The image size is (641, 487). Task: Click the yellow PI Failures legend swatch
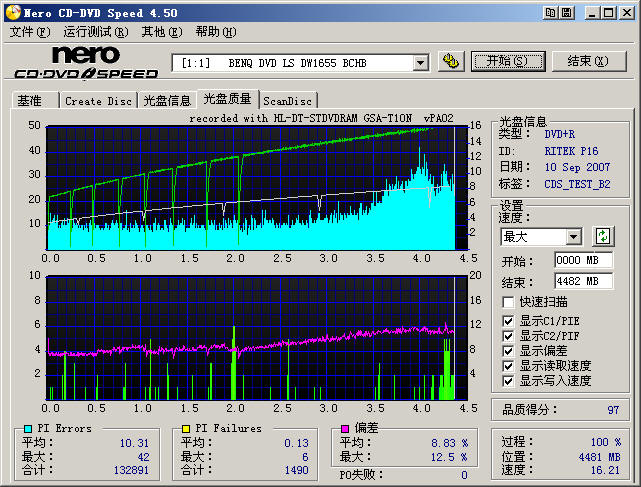click(x=186, y=429)
